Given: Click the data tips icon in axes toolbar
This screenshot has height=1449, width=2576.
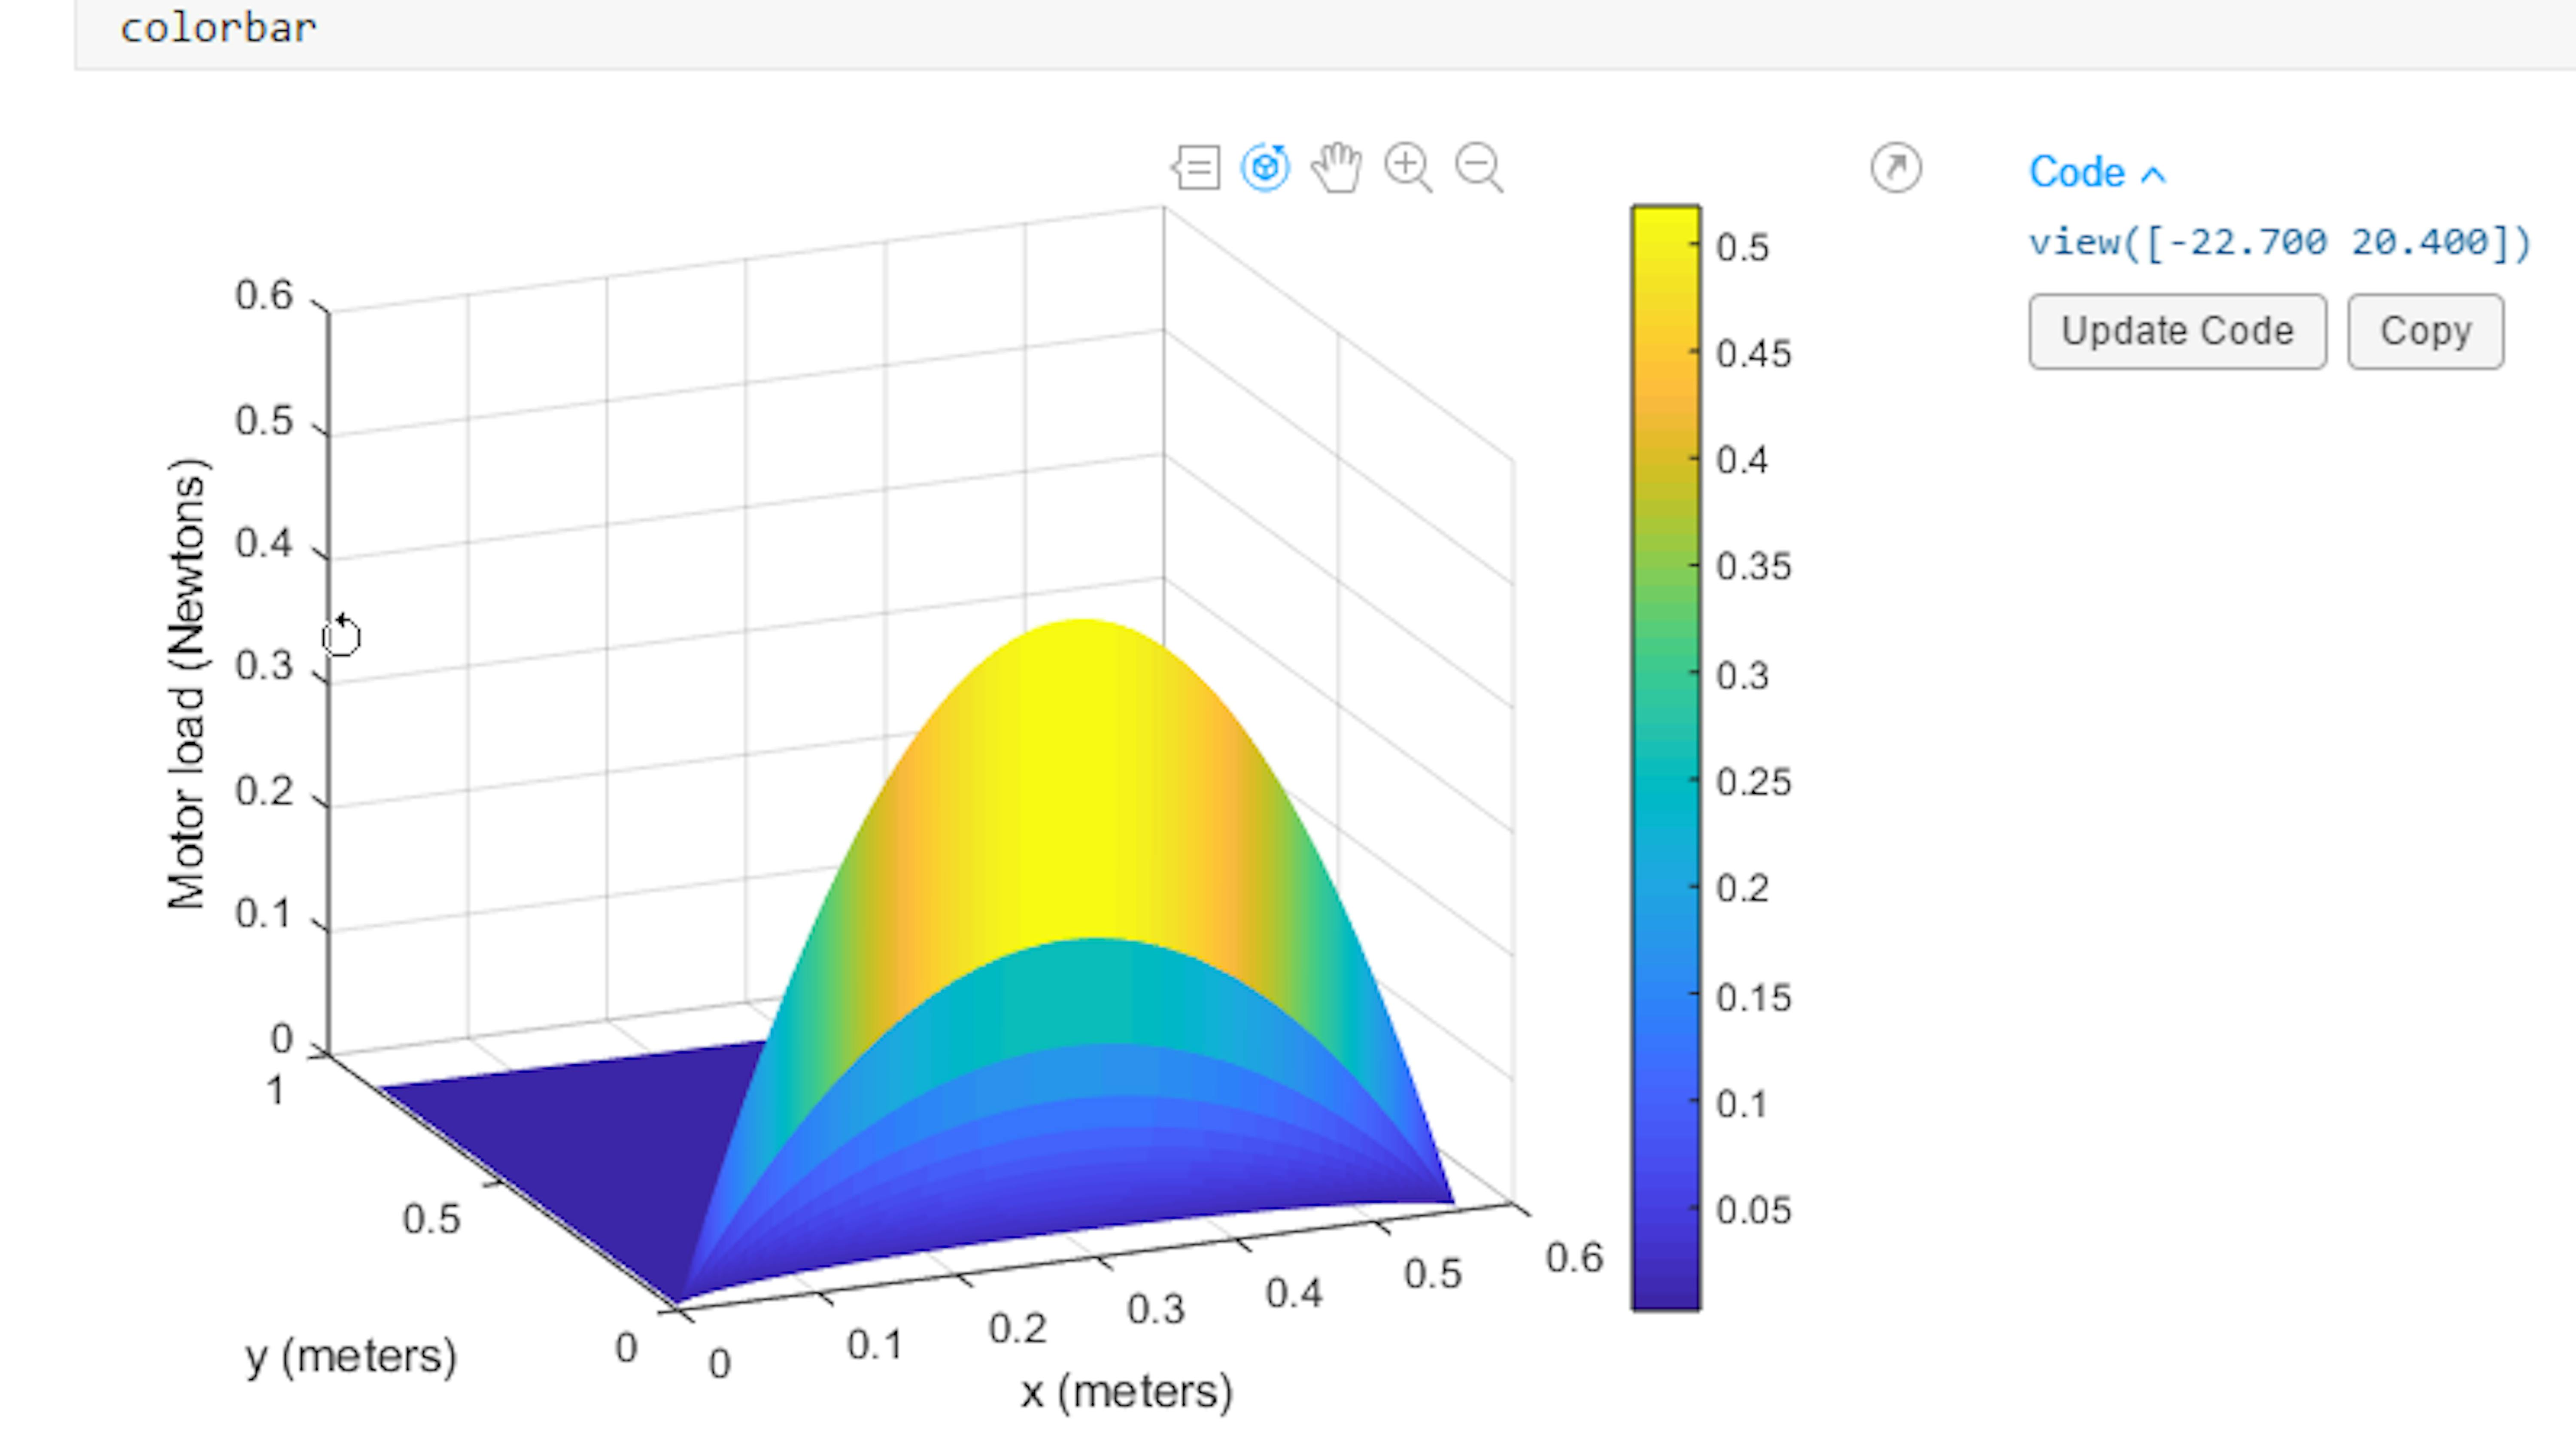Looking at the screenshot, I should 1196,167.
